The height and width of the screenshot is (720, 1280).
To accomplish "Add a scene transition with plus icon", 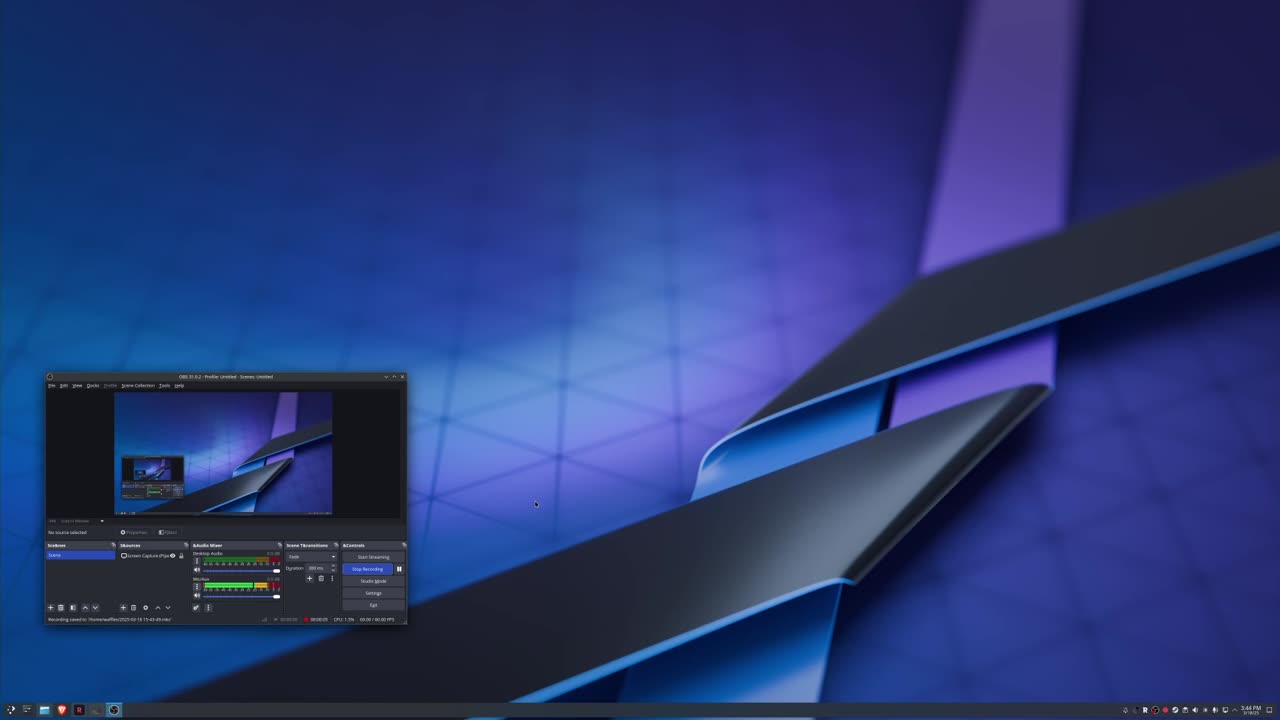I will pos(309,578).
